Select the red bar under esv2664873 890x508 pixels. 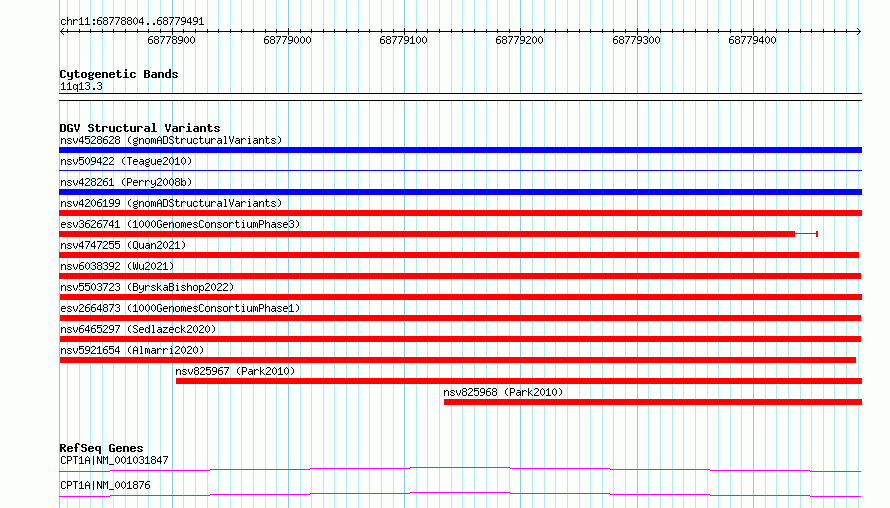point(460,318)
